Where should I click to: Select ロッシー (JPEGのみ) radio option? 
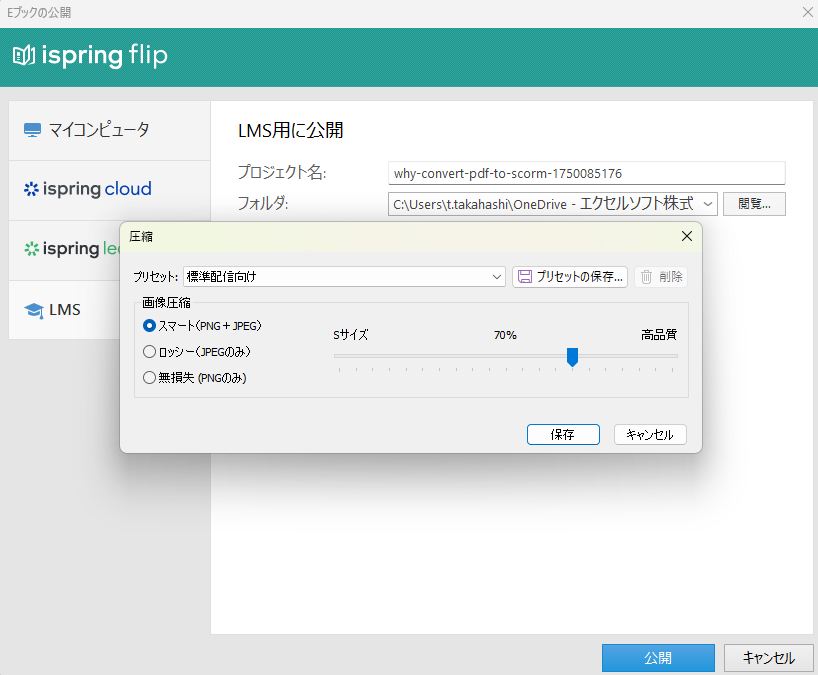click(149, 352)
